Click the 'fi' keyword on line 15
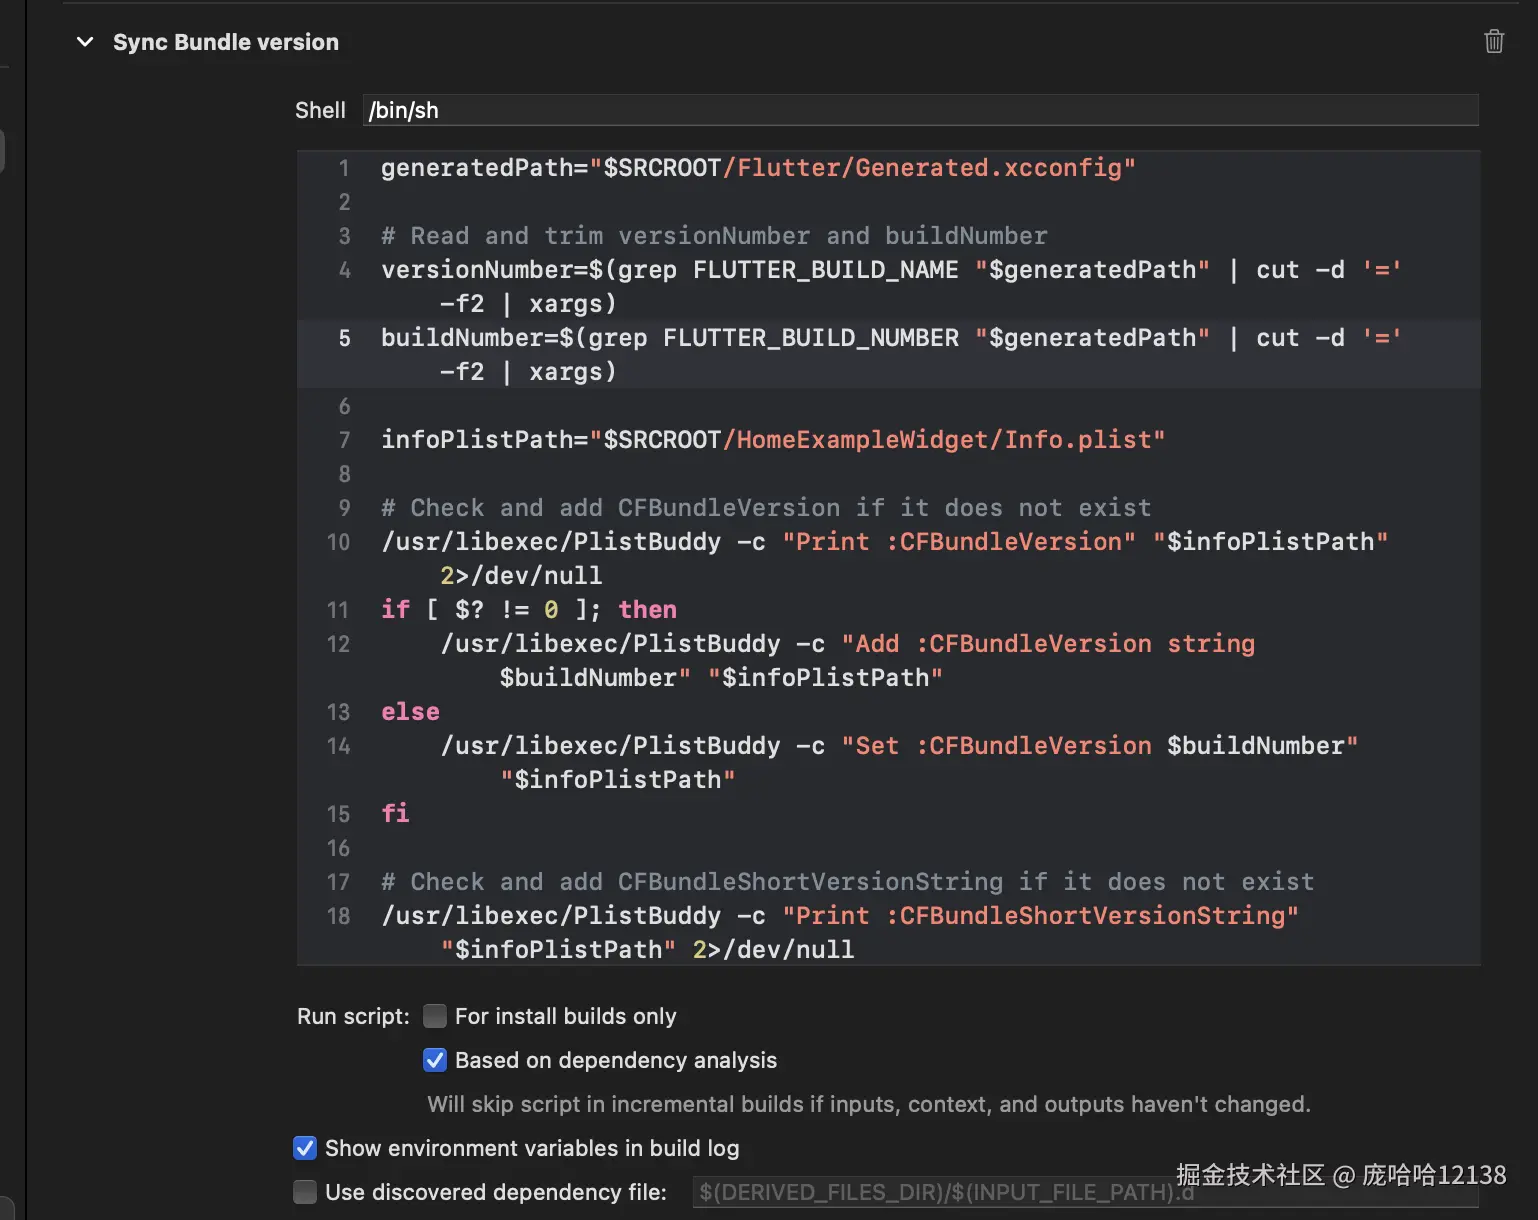 395,813
